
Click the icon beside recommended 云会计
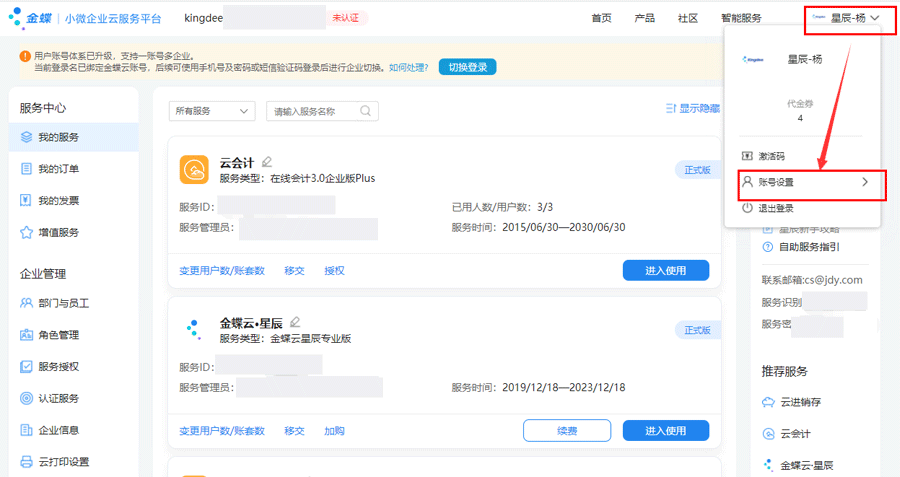tap(768, 434)
